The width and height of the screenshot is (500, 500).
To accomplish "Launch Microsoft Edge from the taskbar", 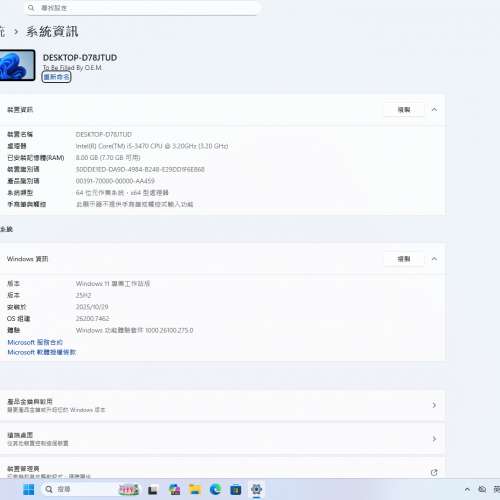I will 215,490.
